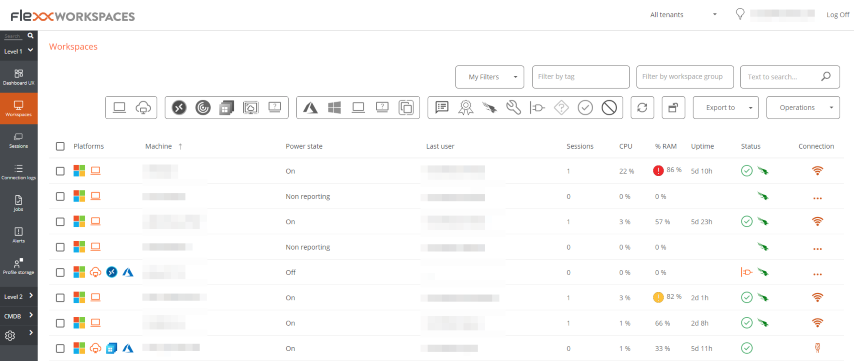Filter by stacked windows broker icon
Screen dimensions: 854x361
(x=226, y=108)
